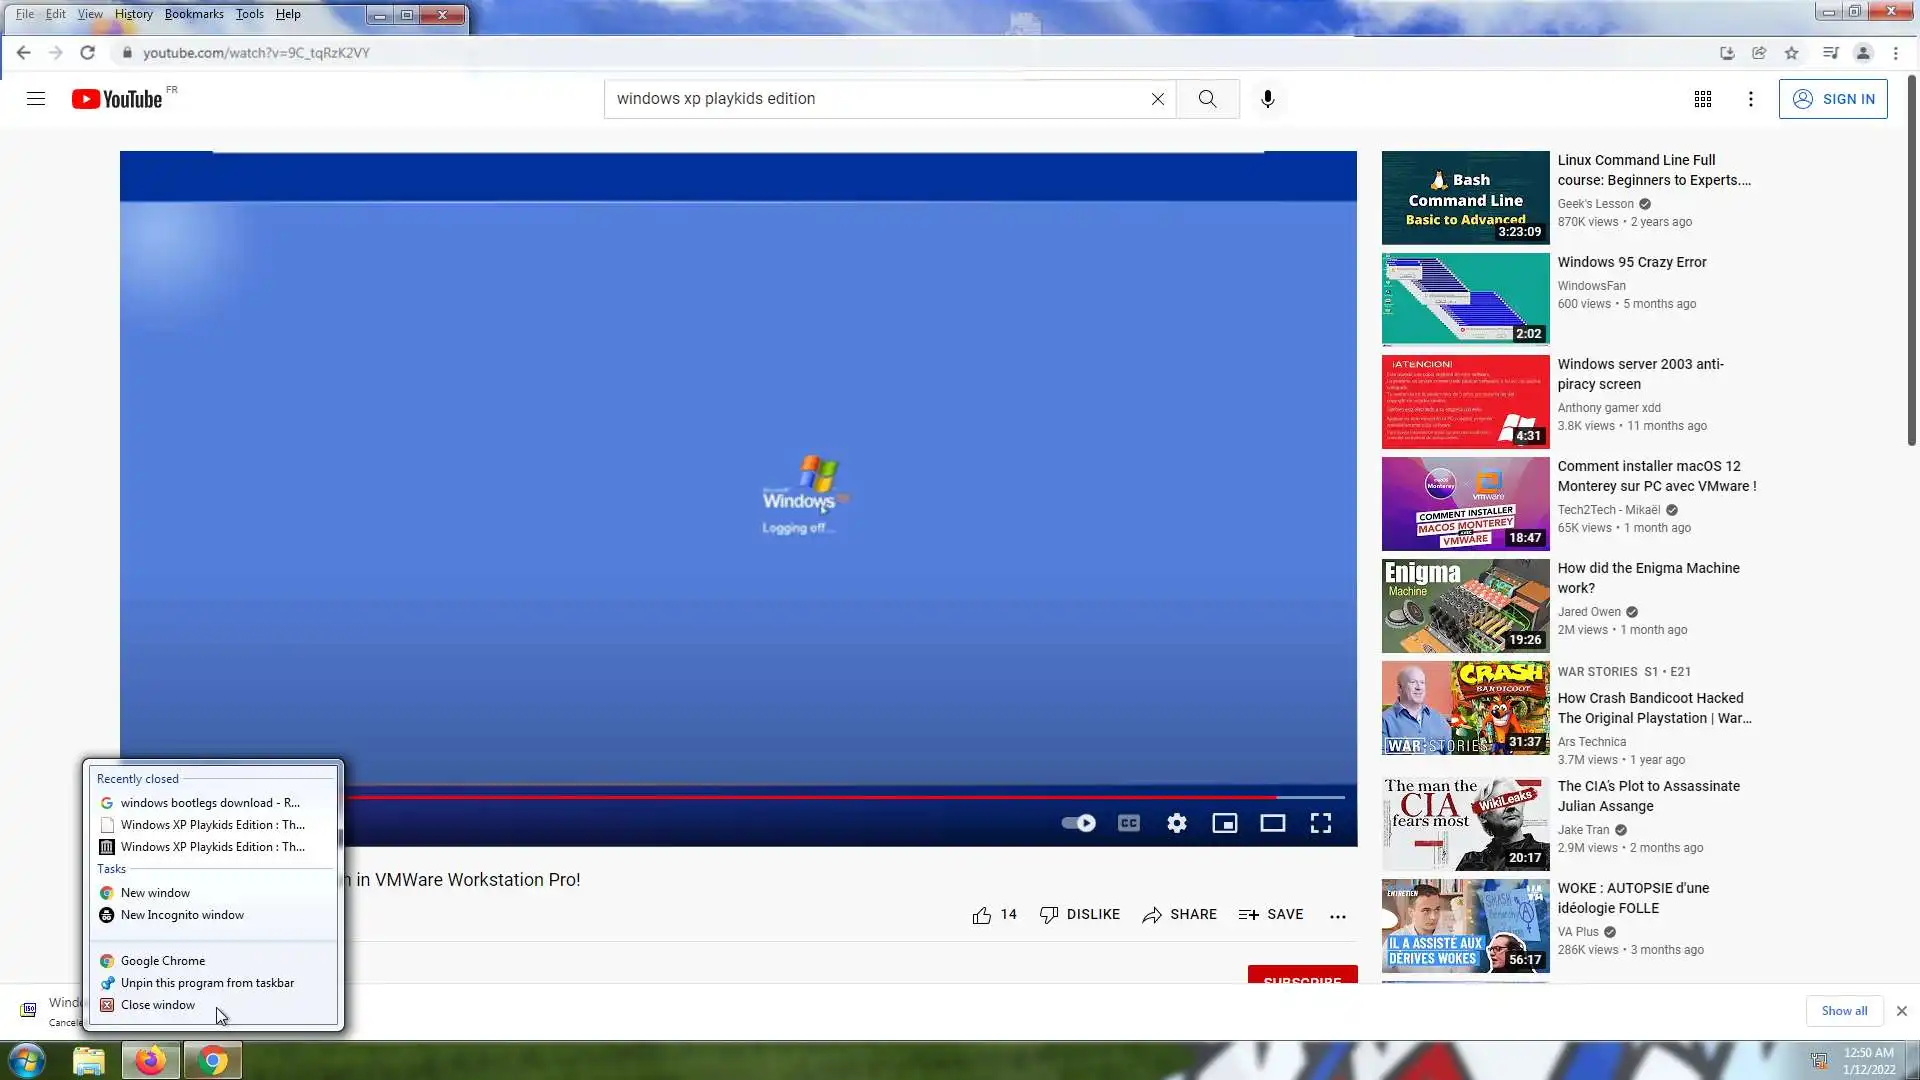Image resolution: width=1920 pixels, height=1080 pixels.
Task: Open the YouTube hamburger guide menu
Action: 36,99
